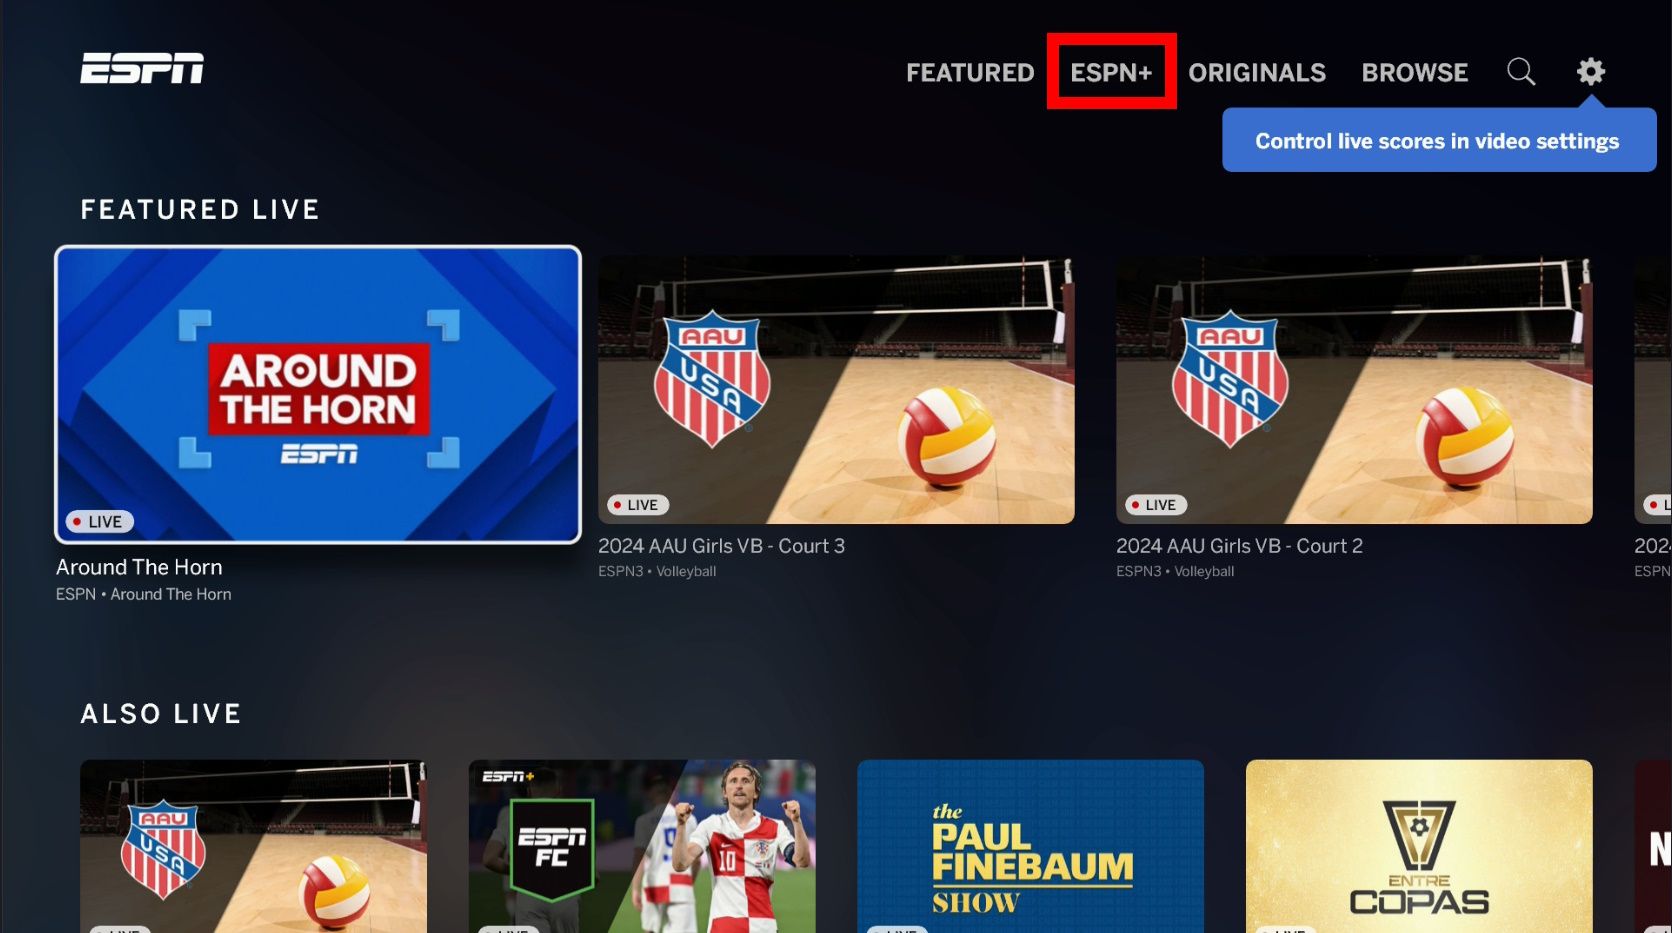The height and width of the screenshot is (933, 1672).
Task: Click the ESPN logo in the header
Action: coord(142,68)
